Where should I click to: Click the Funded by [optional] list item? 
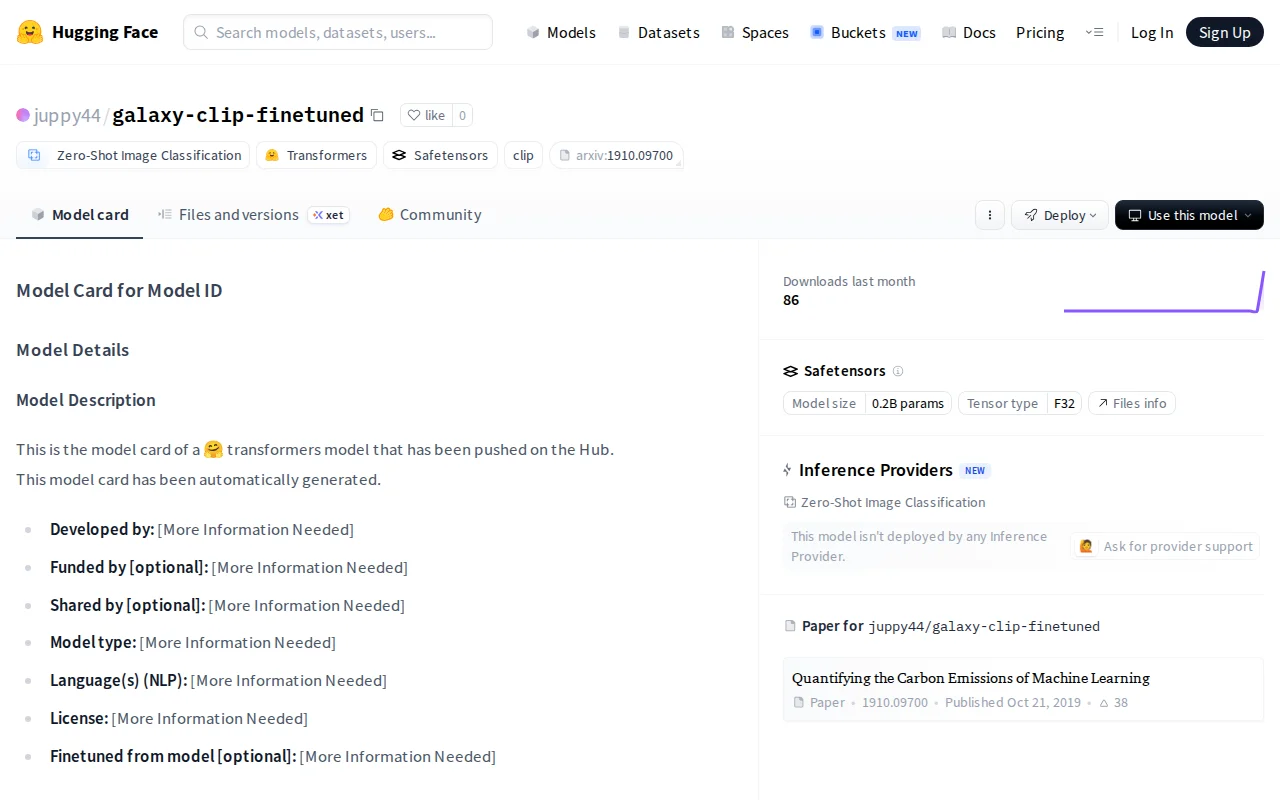point(229,567)
